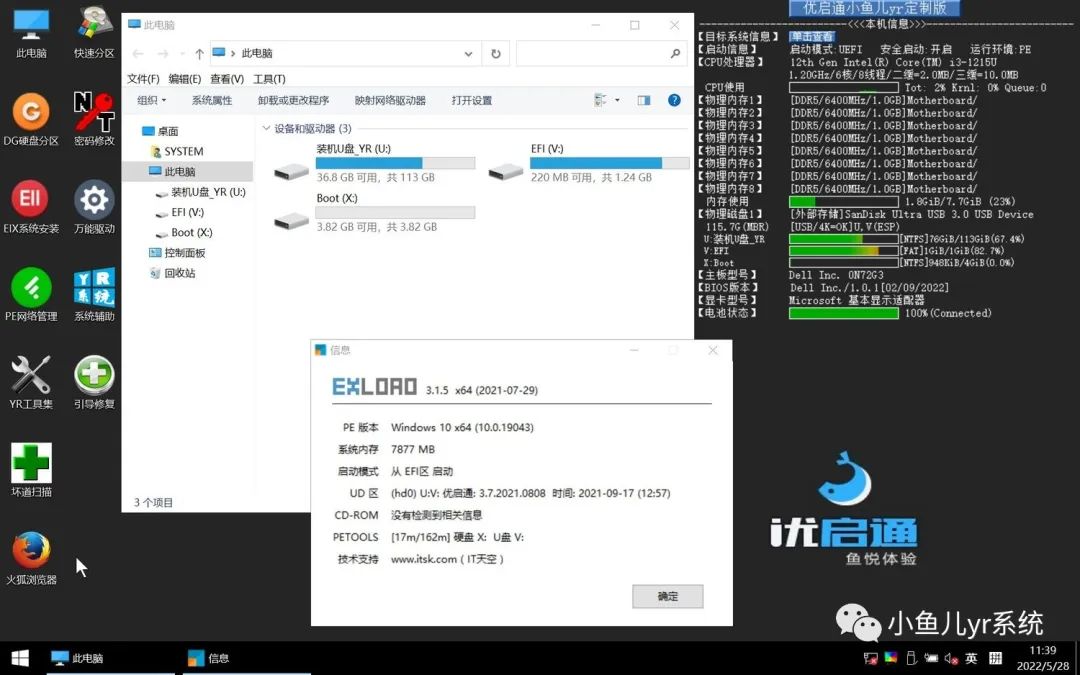The image size is (1080, 675).
Task: Go forward in the Explorer window
Action: pos(163,54)
